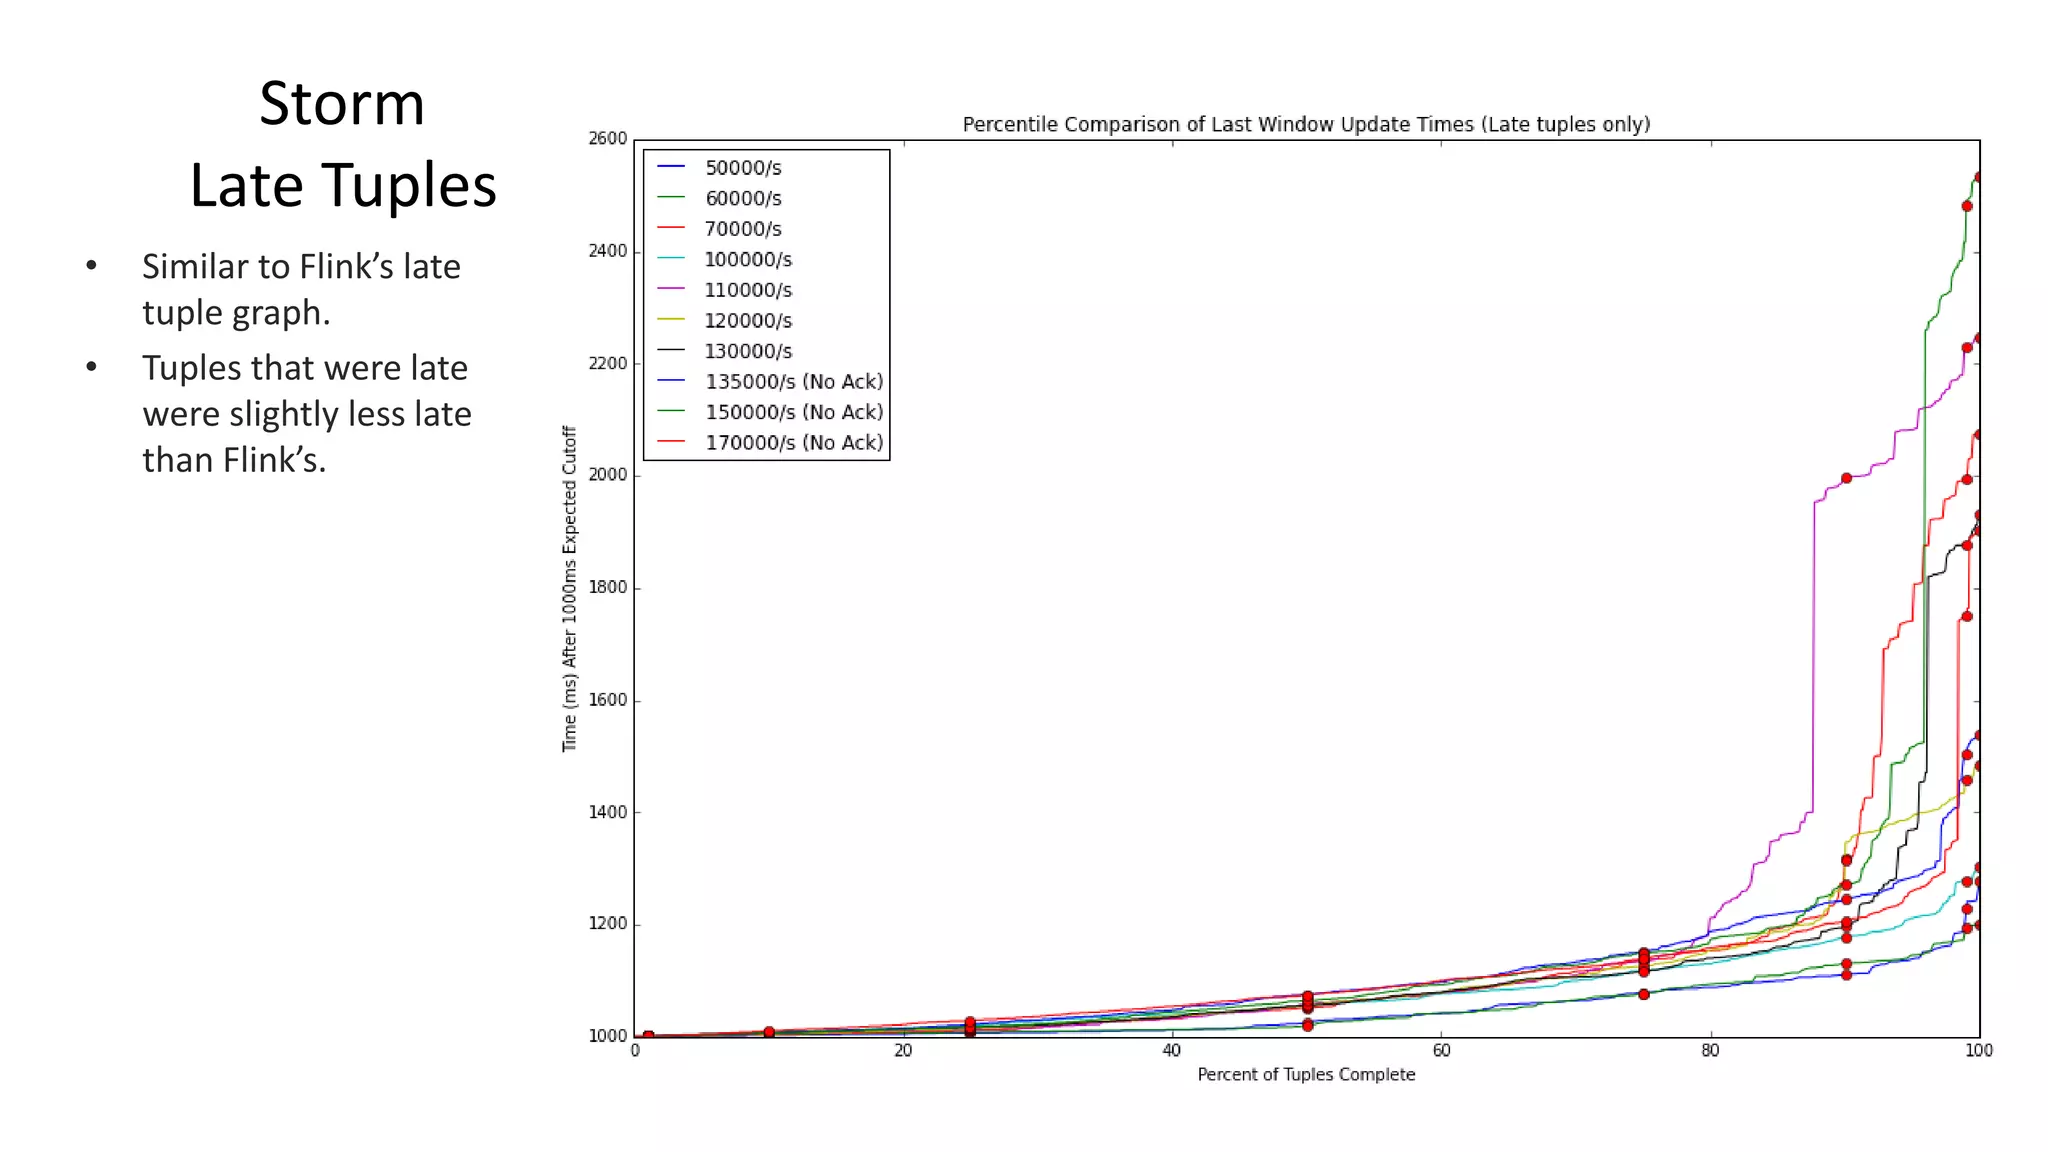Click legend entry '120000/s'

tap(748, 321)
